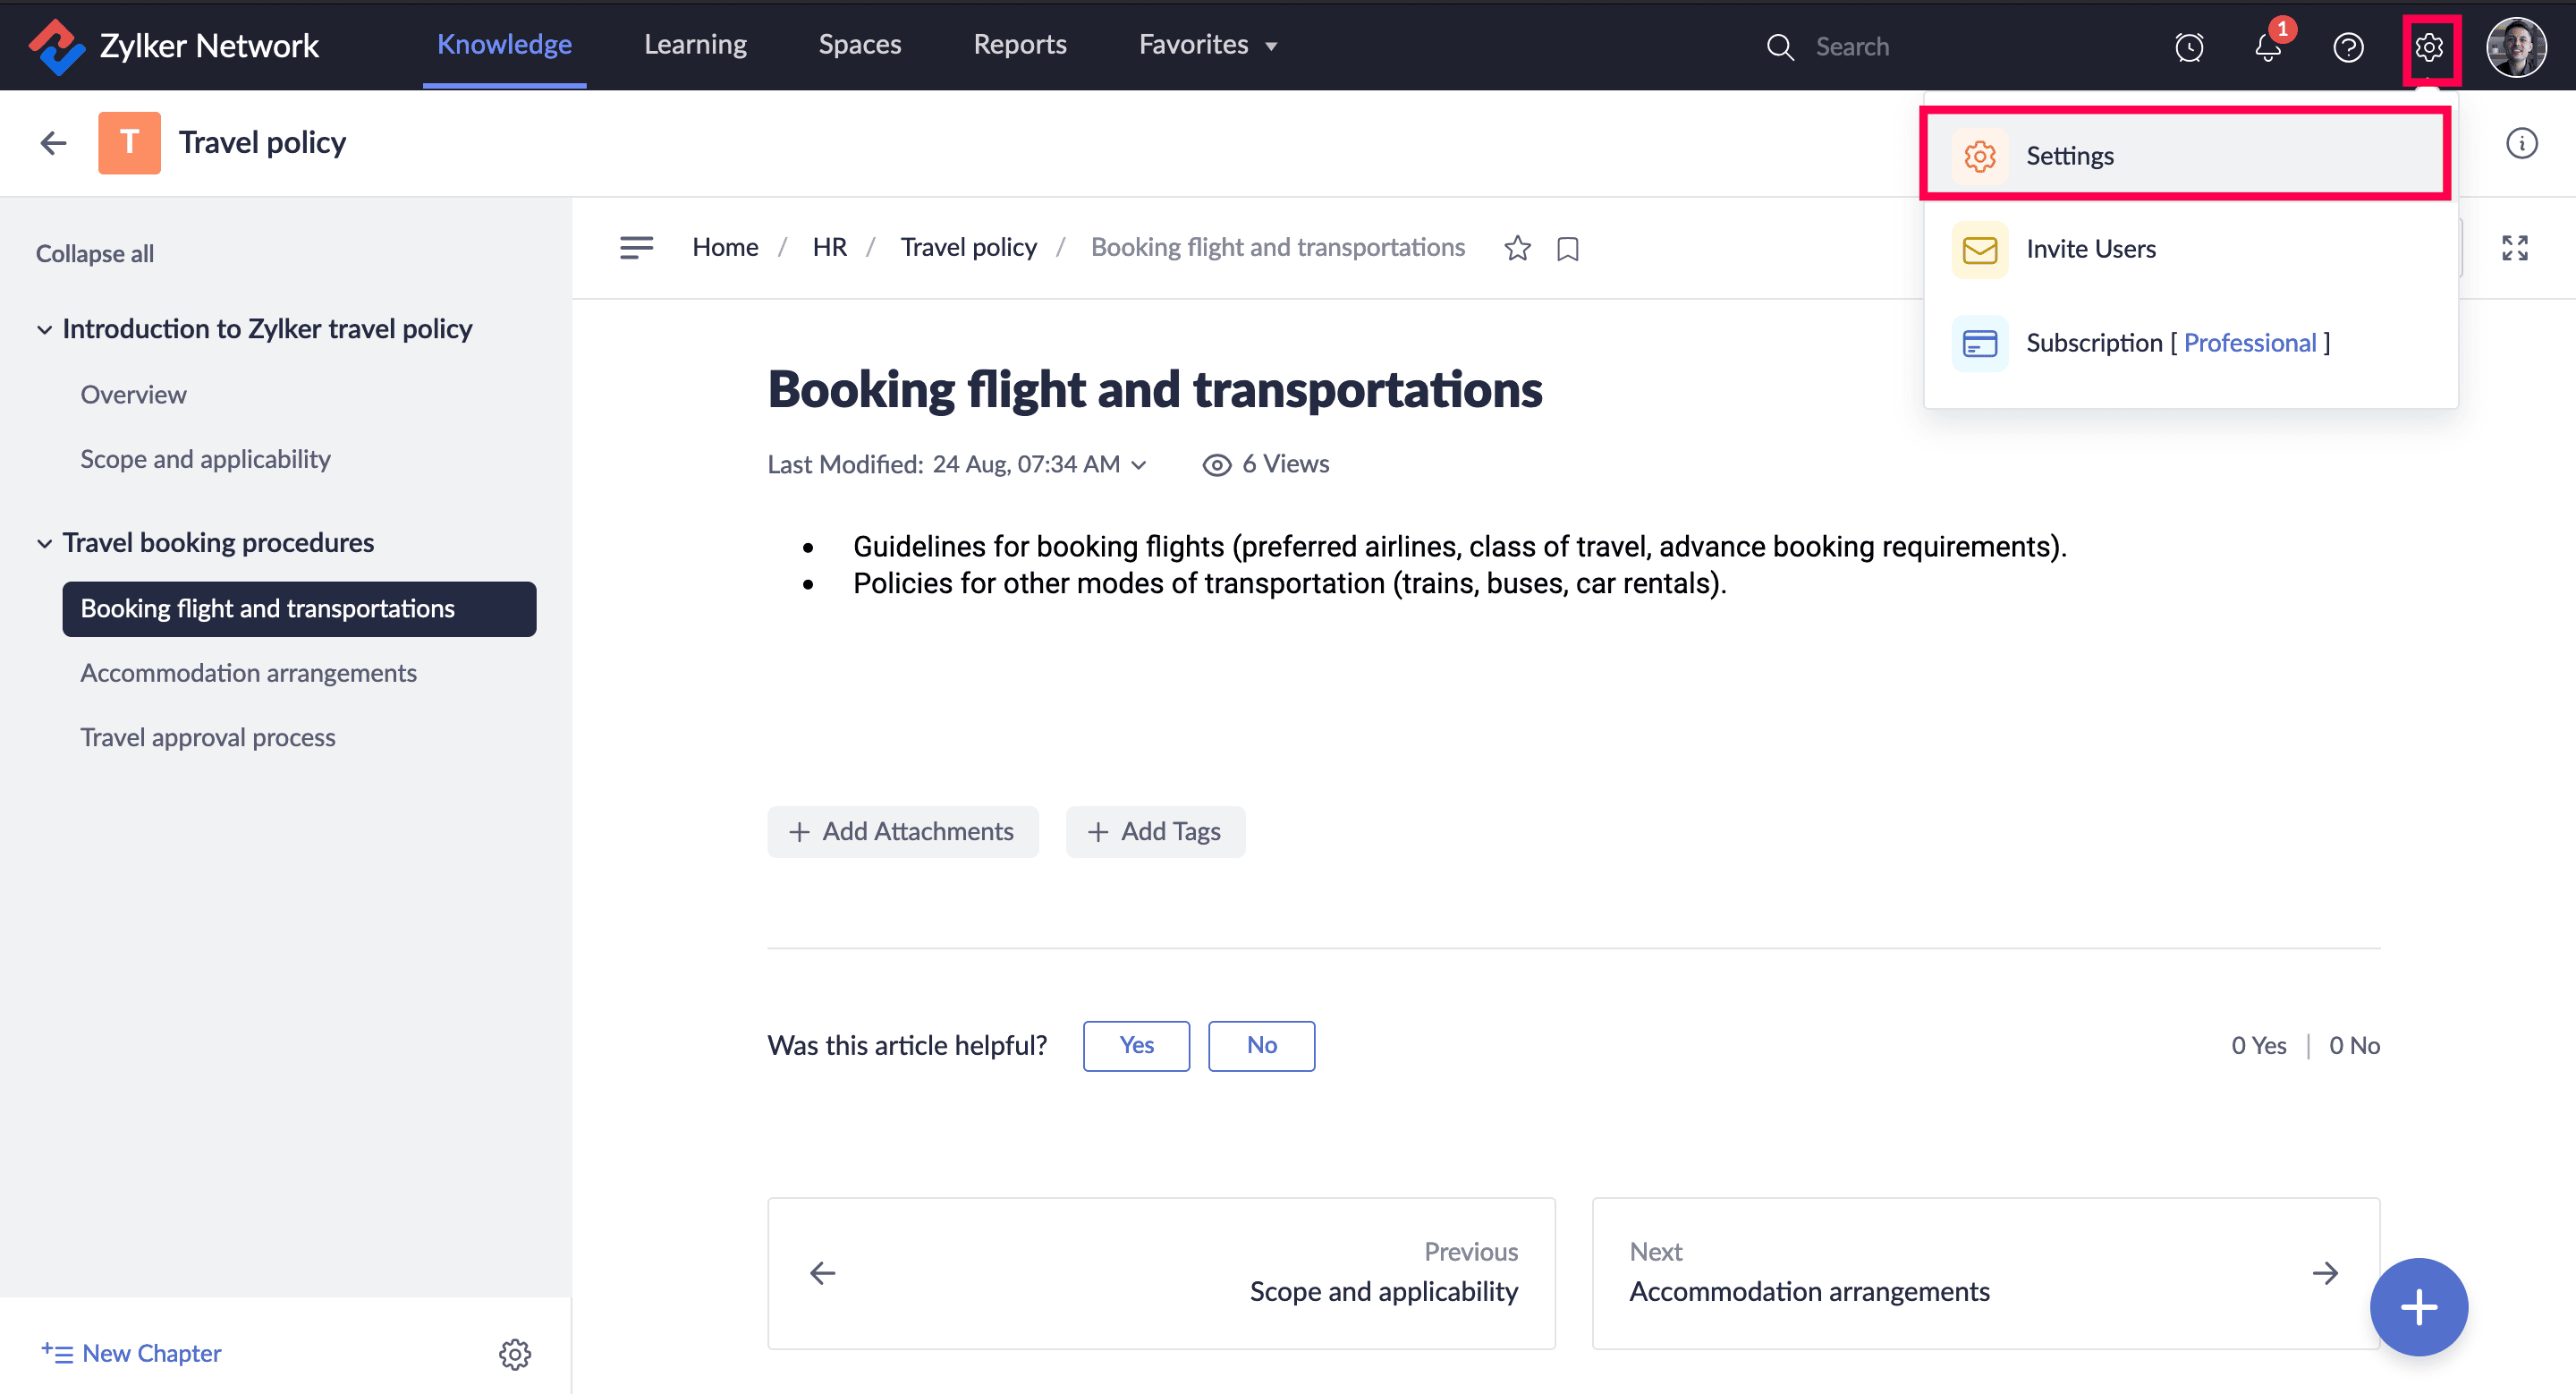Open the help question mark icon
Screen dimensions: 2576x1394
coord(2347,47)
